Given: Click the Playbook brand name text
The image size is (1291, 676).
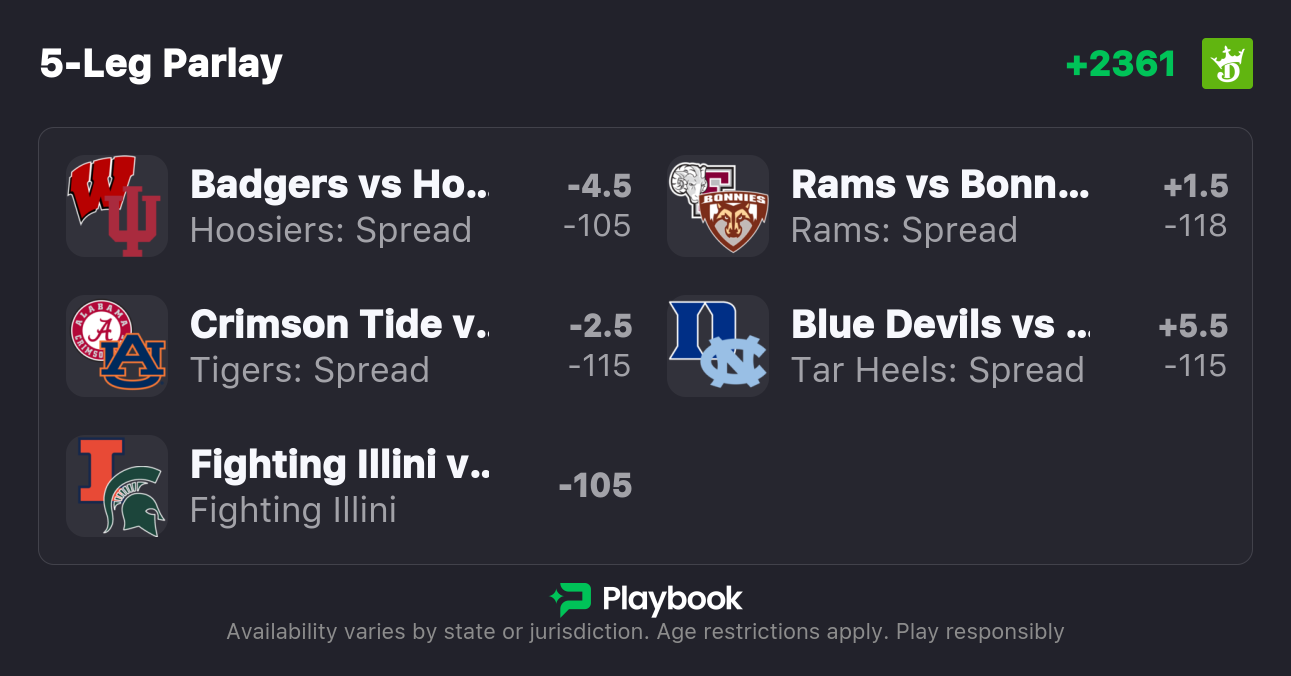Looking at the screenshot, I should click(x=672, y=599).
